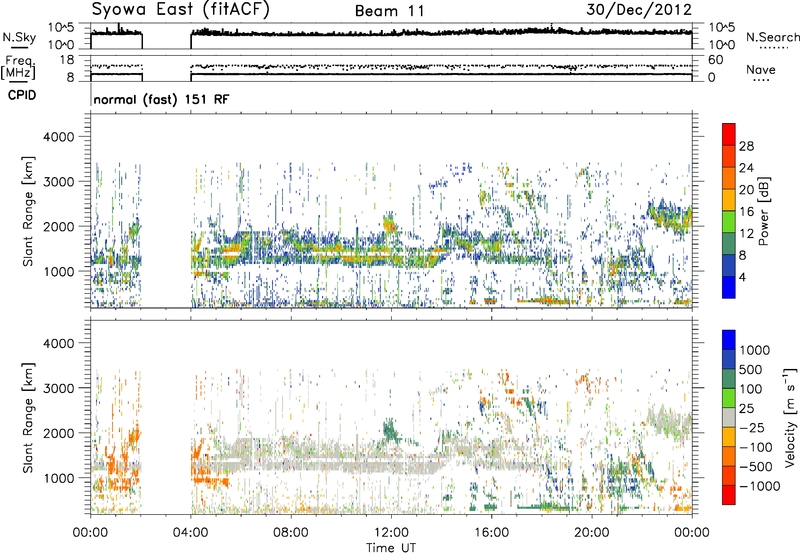800x554 pixels.
Task: Click 'normal (fast) 151 RF' text
Action: pos(161,99)
